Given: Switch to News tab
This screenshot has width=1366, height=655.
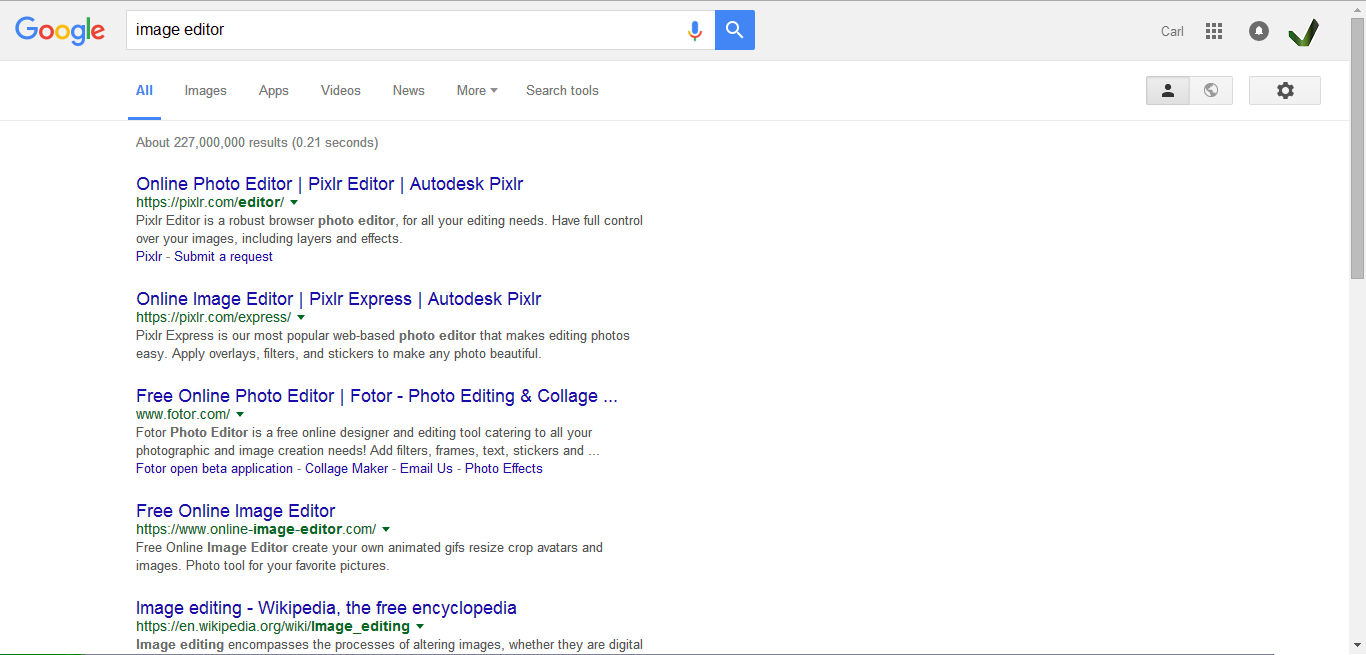Looking at the screenshot, I should pos(408,90).
